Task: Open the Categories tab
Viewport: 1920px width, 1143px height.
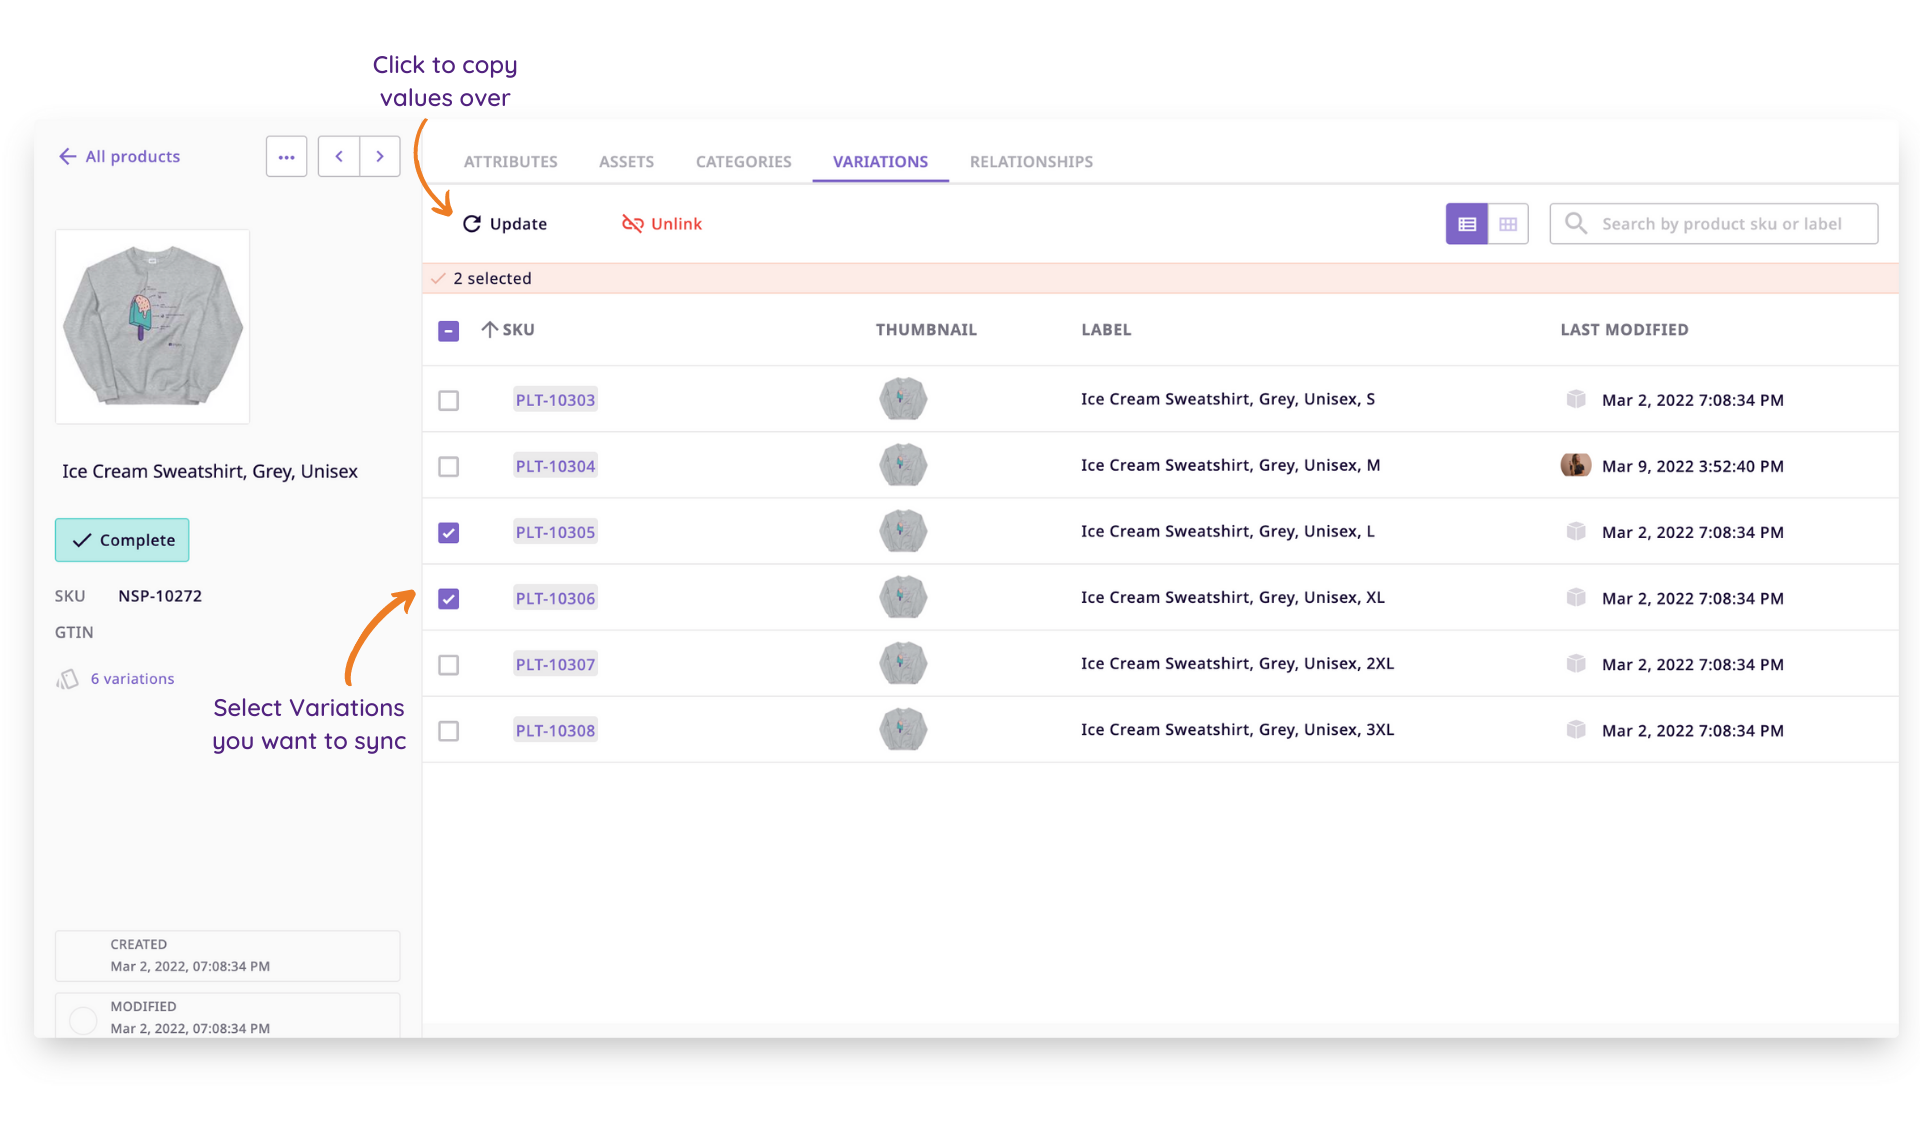Action: pyautogui.click(x=743, y=162)
